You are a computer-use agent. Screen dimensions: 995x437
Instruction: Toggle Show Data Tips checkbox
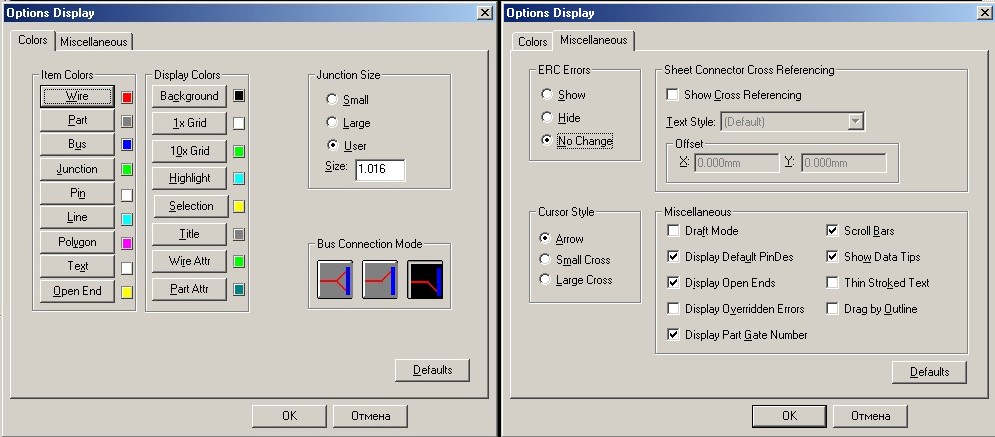tap(833, 257)
